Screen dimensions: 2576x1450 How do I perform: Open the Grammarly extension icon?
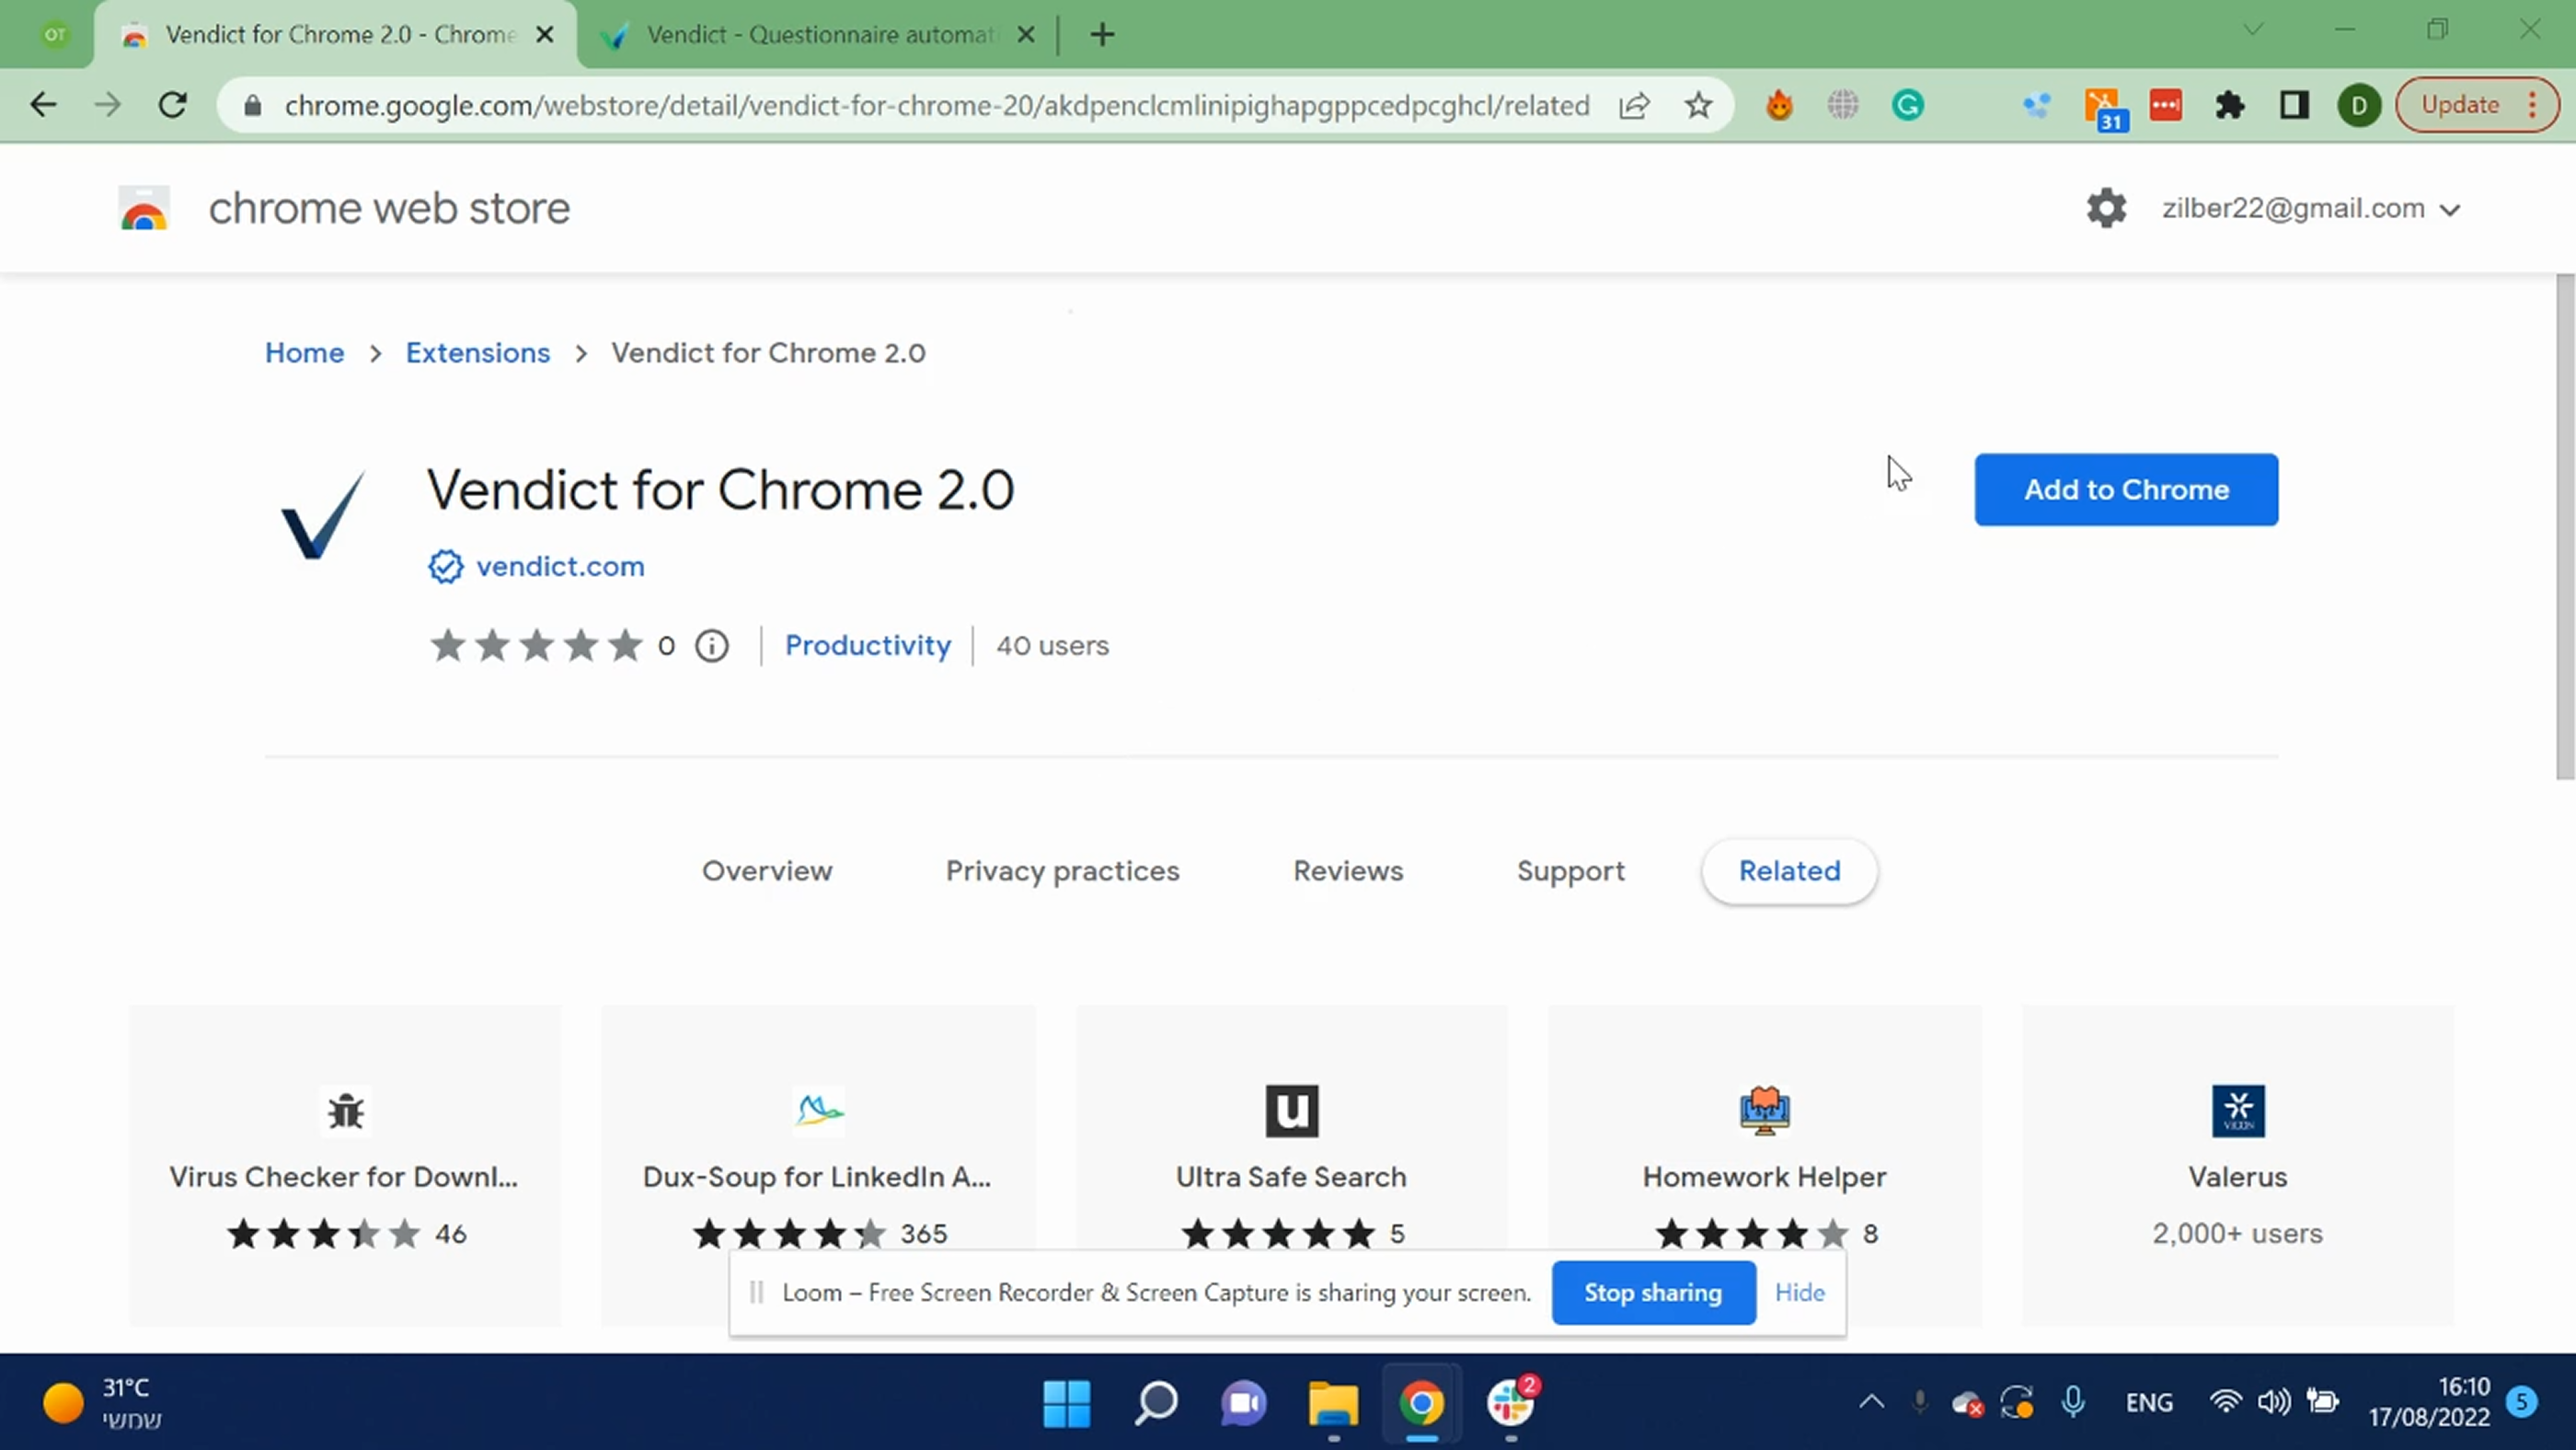[x=1908, y=105]
